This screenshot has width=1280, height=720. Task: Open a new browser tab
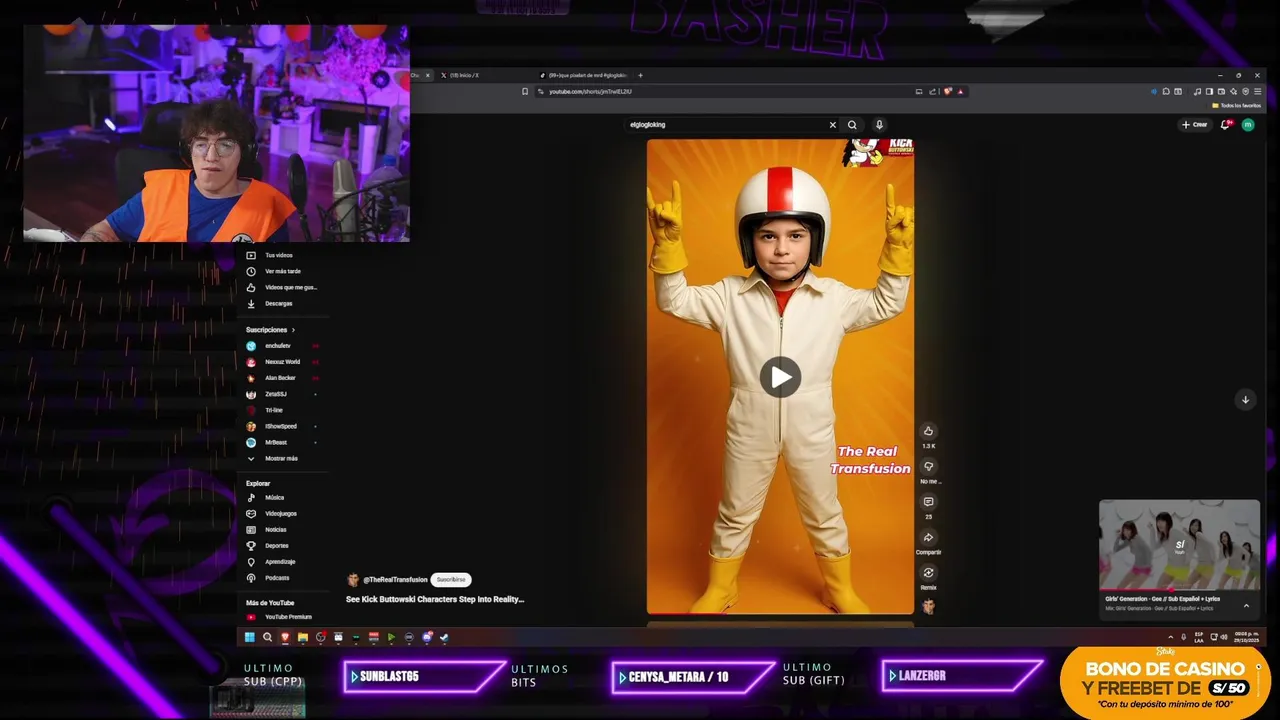coord(640,75)
